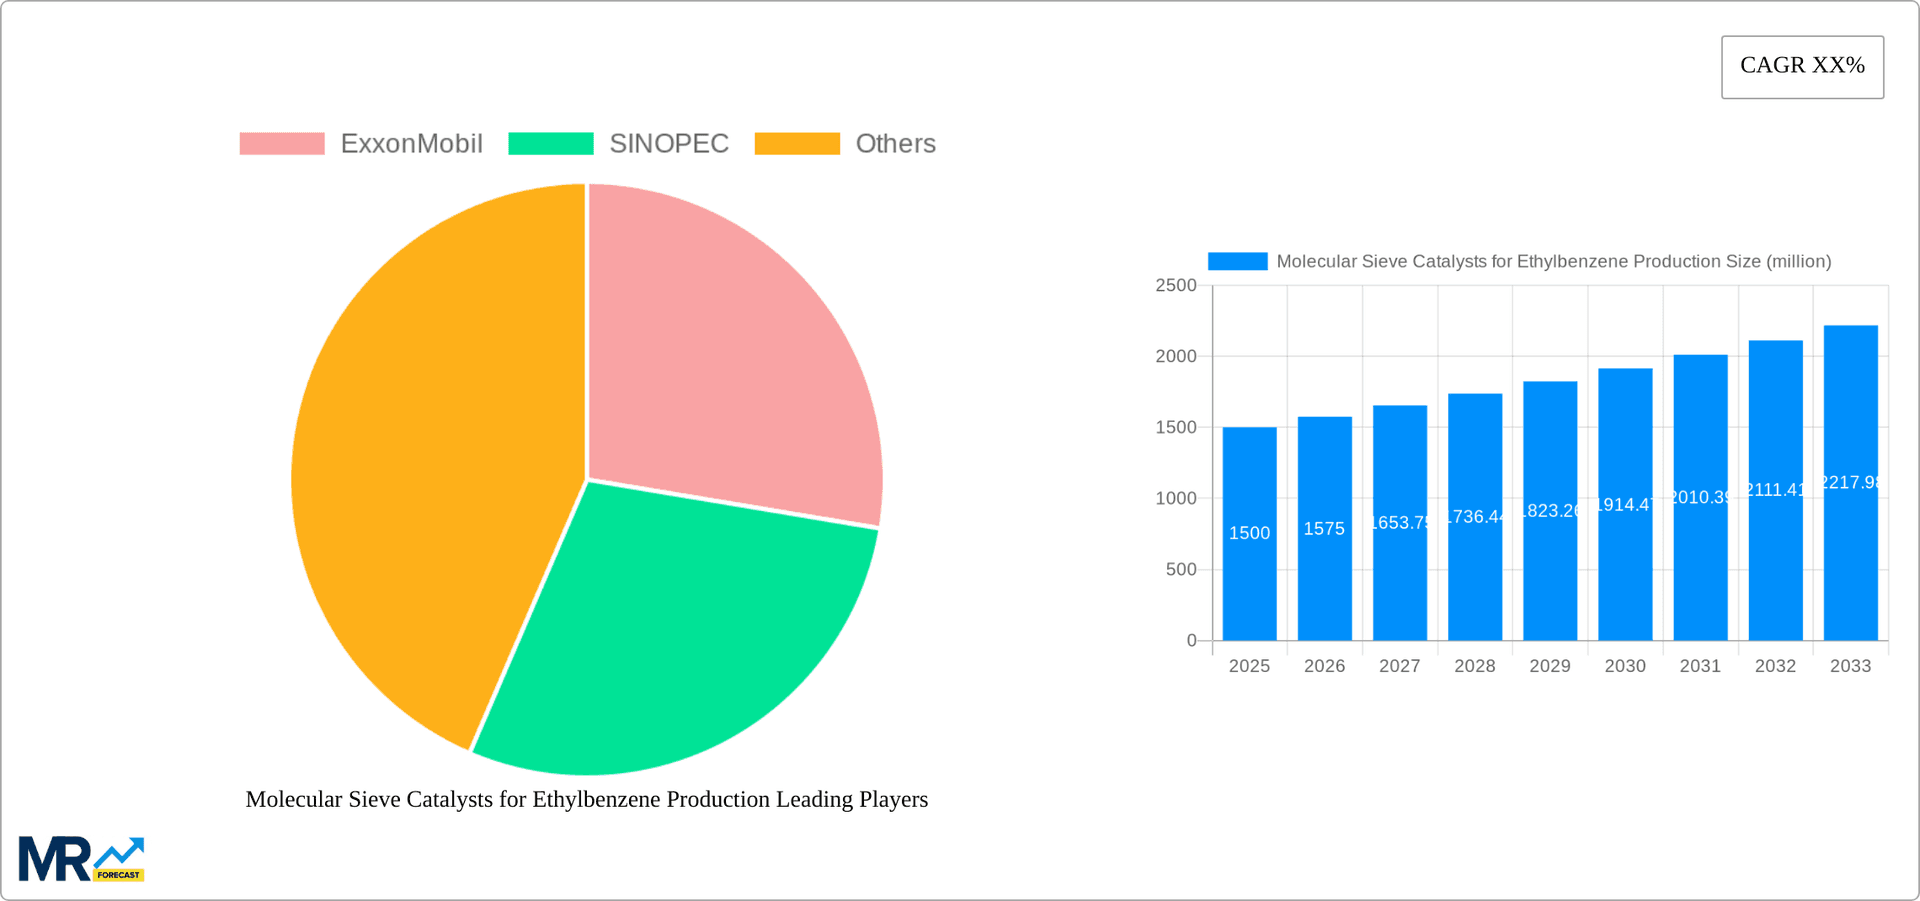This screenshot has height=901, width=1920.
Task: Click the blue bar chart legend marker
Action: [1237, 261]
